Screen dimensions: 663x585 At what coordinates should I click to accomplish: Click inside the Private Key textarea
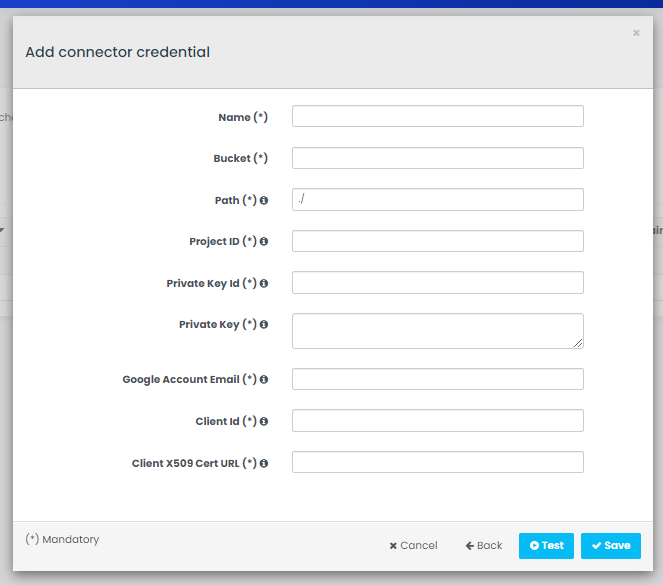point(437,331)
